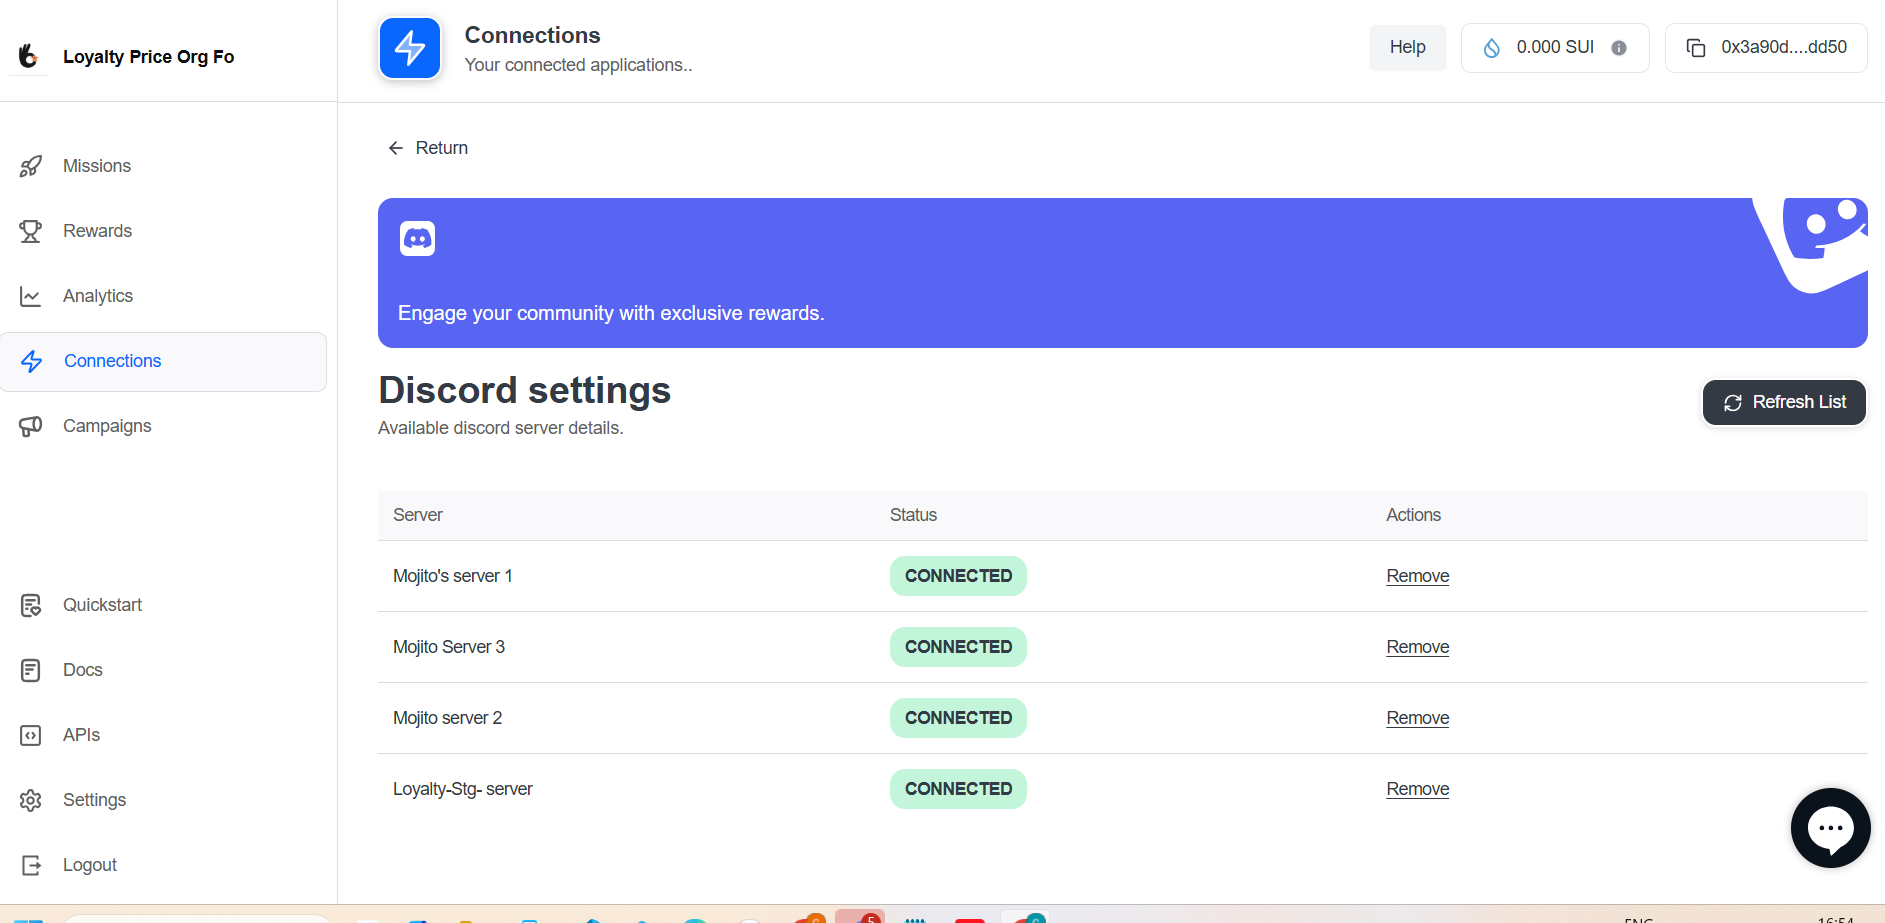Open the chat support bubble
1885x923 pixels.
(1830, 828)
